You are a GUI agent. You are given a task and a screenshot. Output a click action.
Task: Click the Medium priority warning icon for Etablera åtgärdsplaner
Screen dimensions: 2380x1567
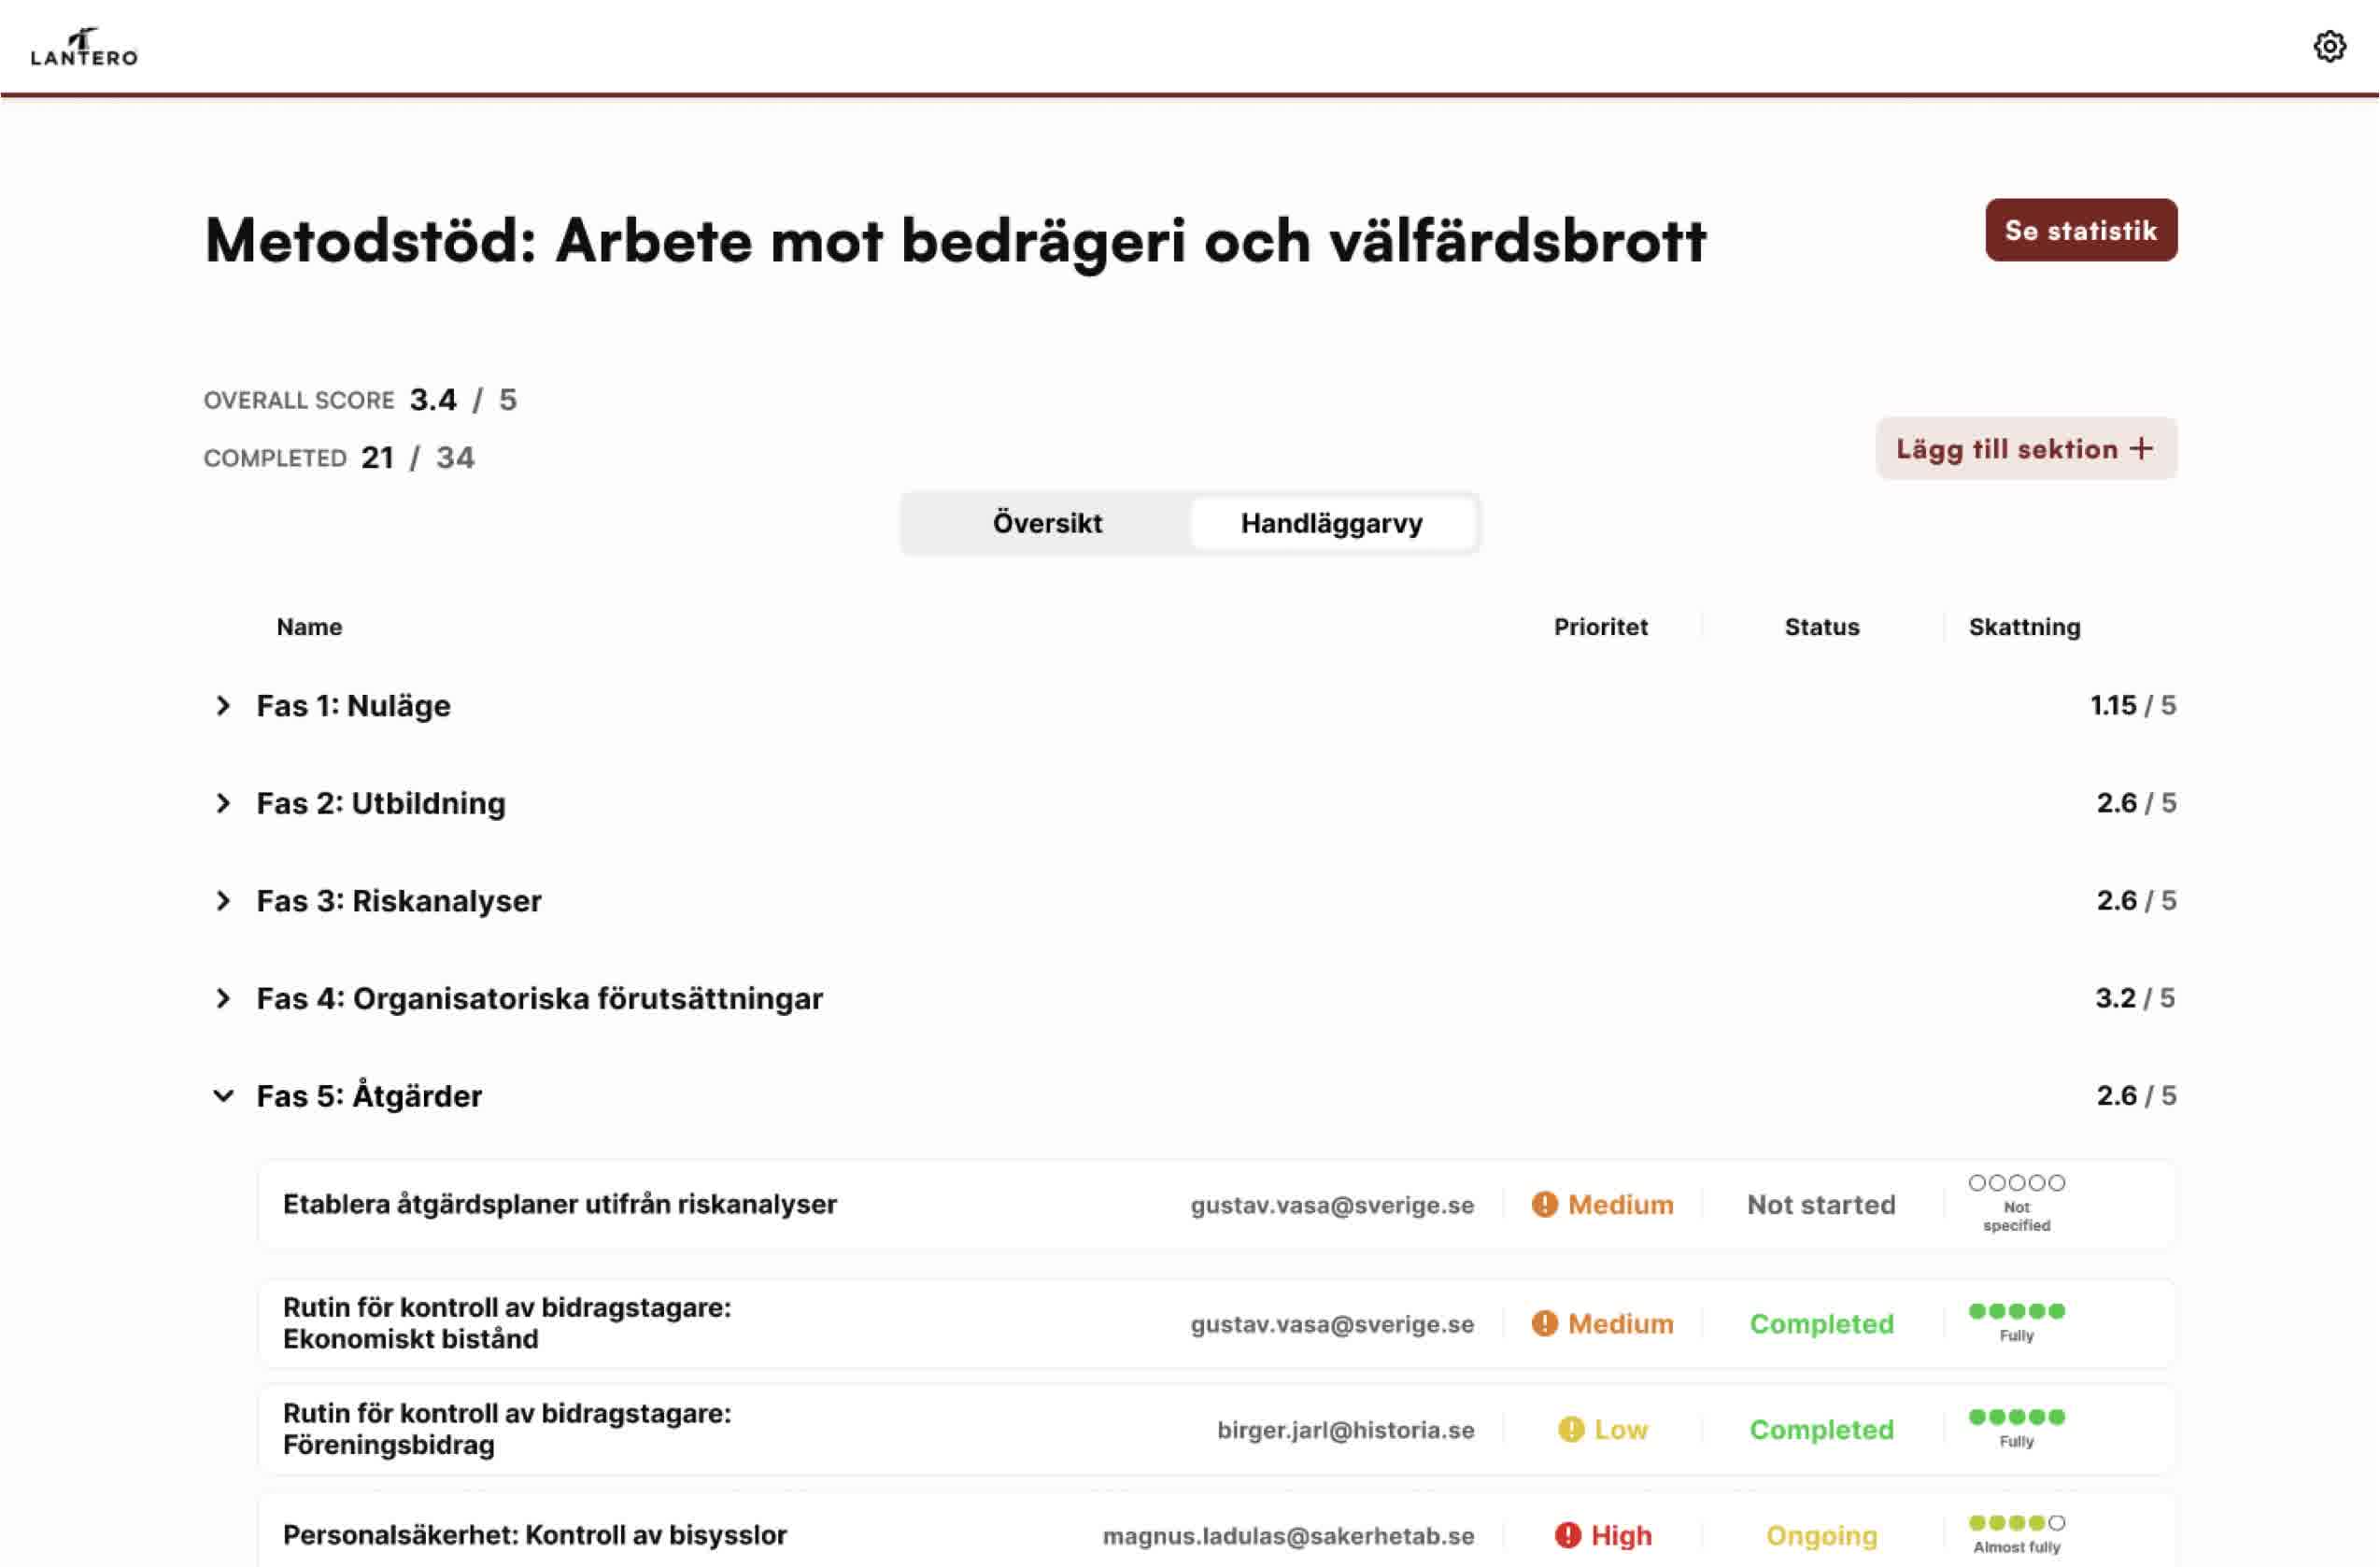[1544, 1204]
